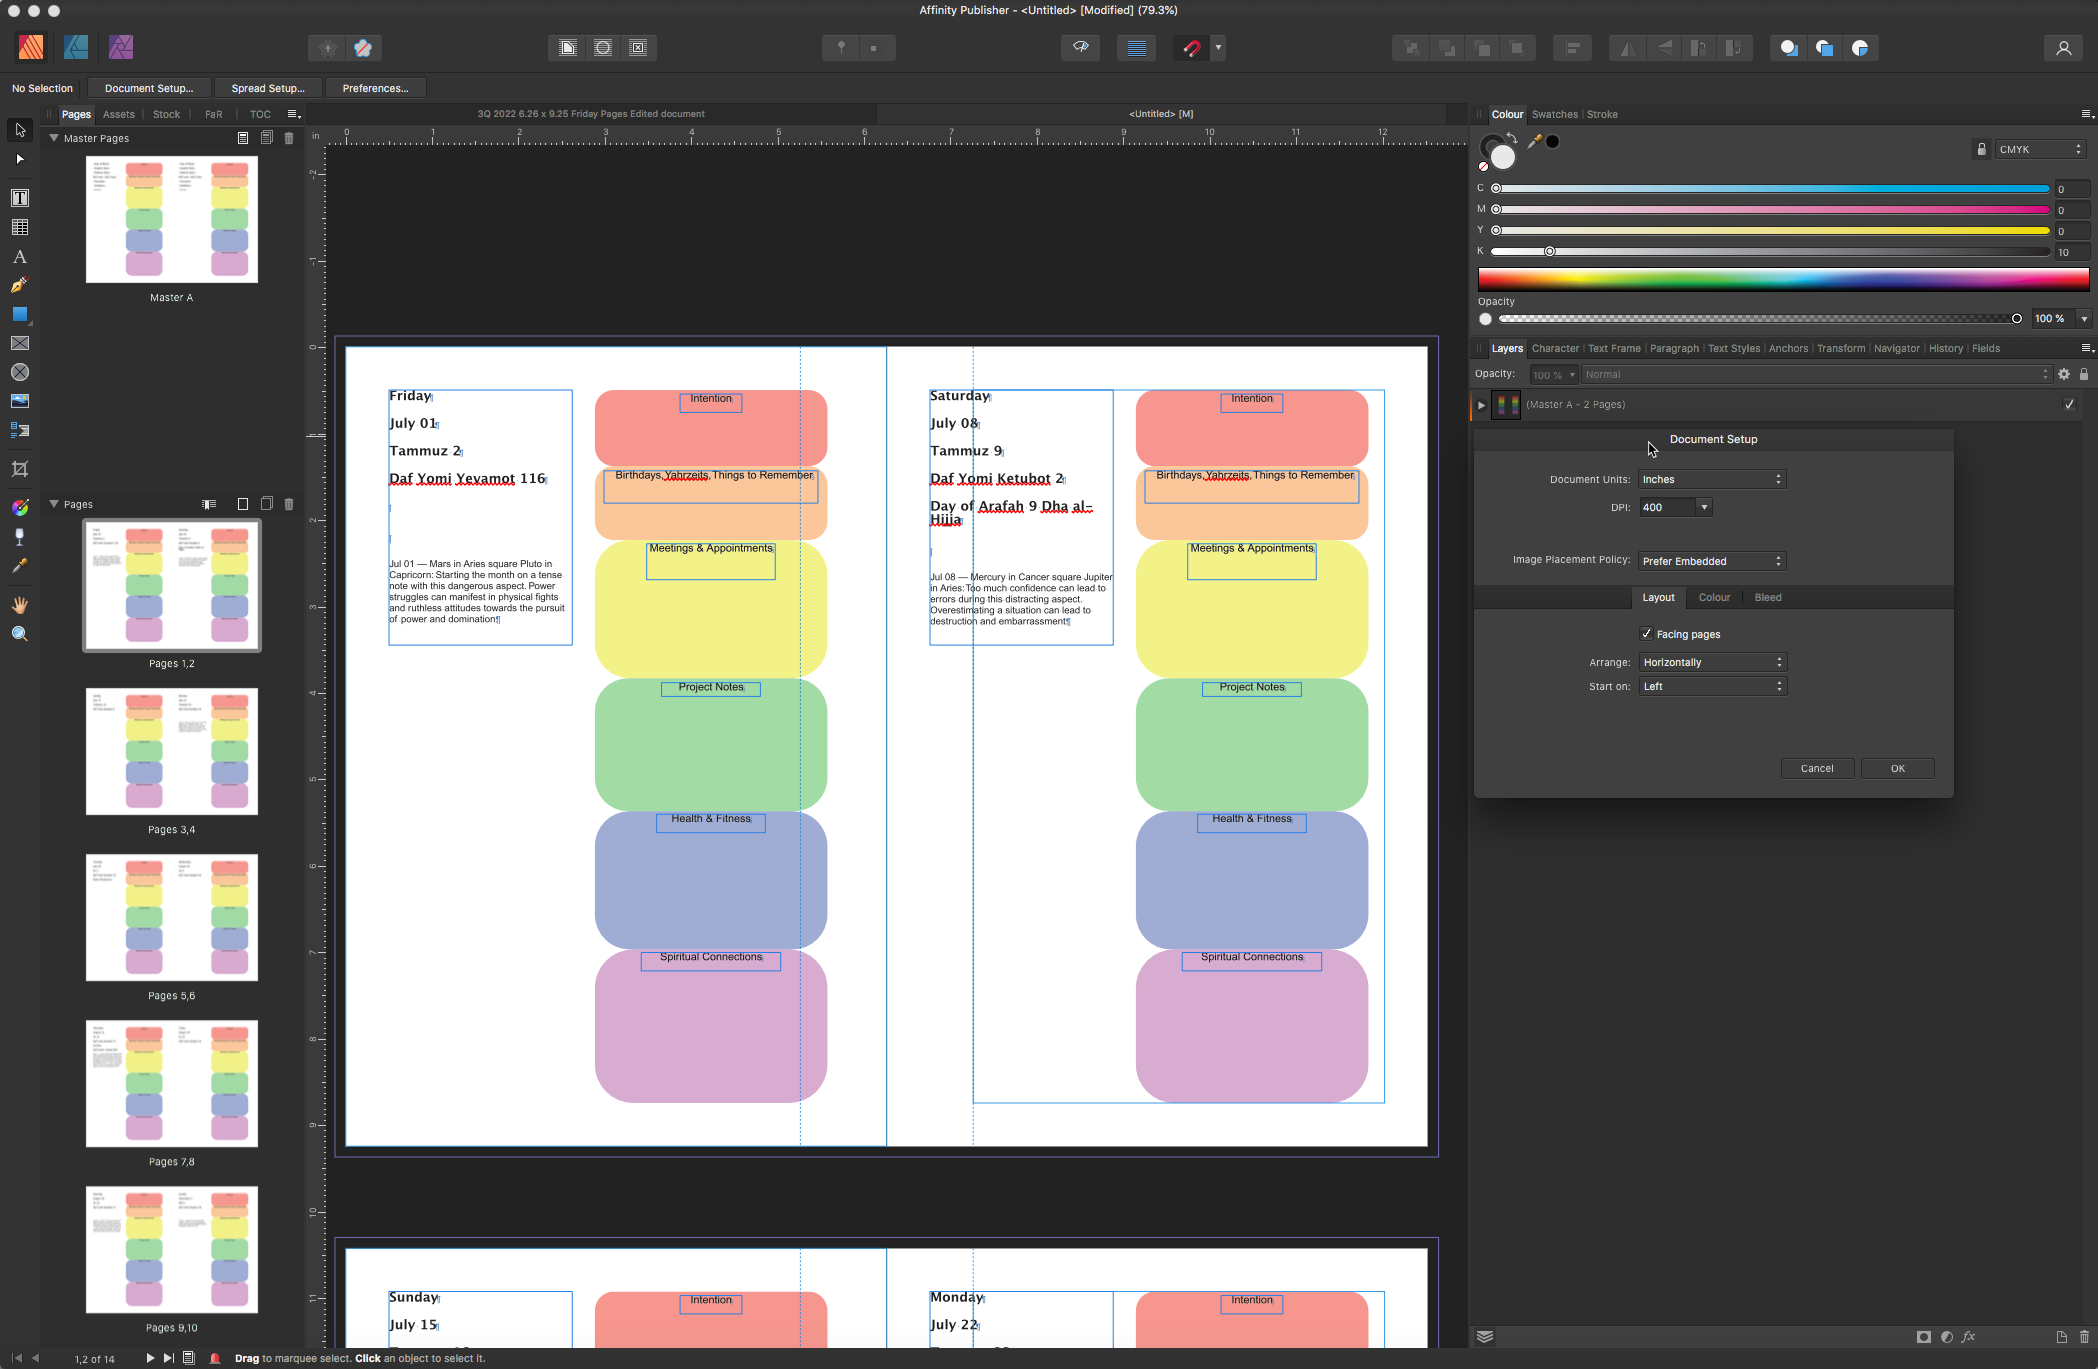Switch to the Bleed tab
Viewport: 2098px width, 1369px height.
1767,598
